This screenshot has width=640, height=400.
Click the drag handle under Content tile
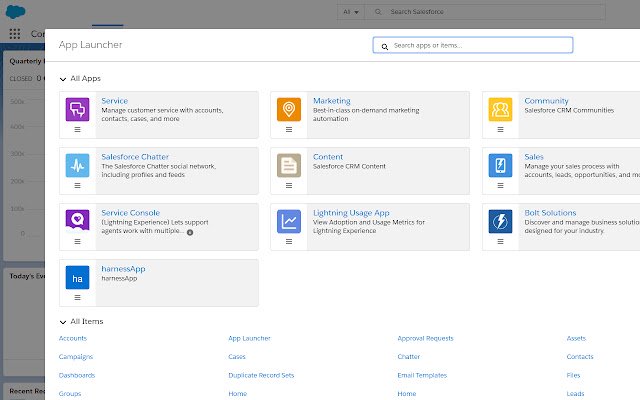tap(289, 185)
